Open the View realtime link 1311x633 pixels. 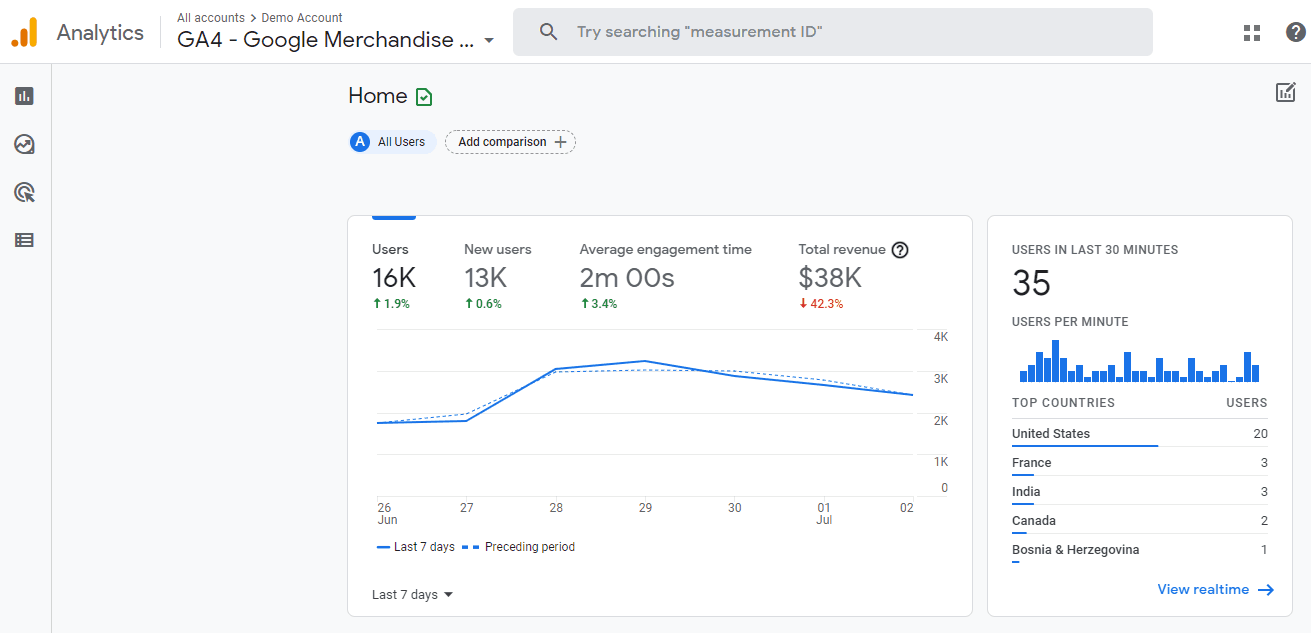[x=1215, y=590]
